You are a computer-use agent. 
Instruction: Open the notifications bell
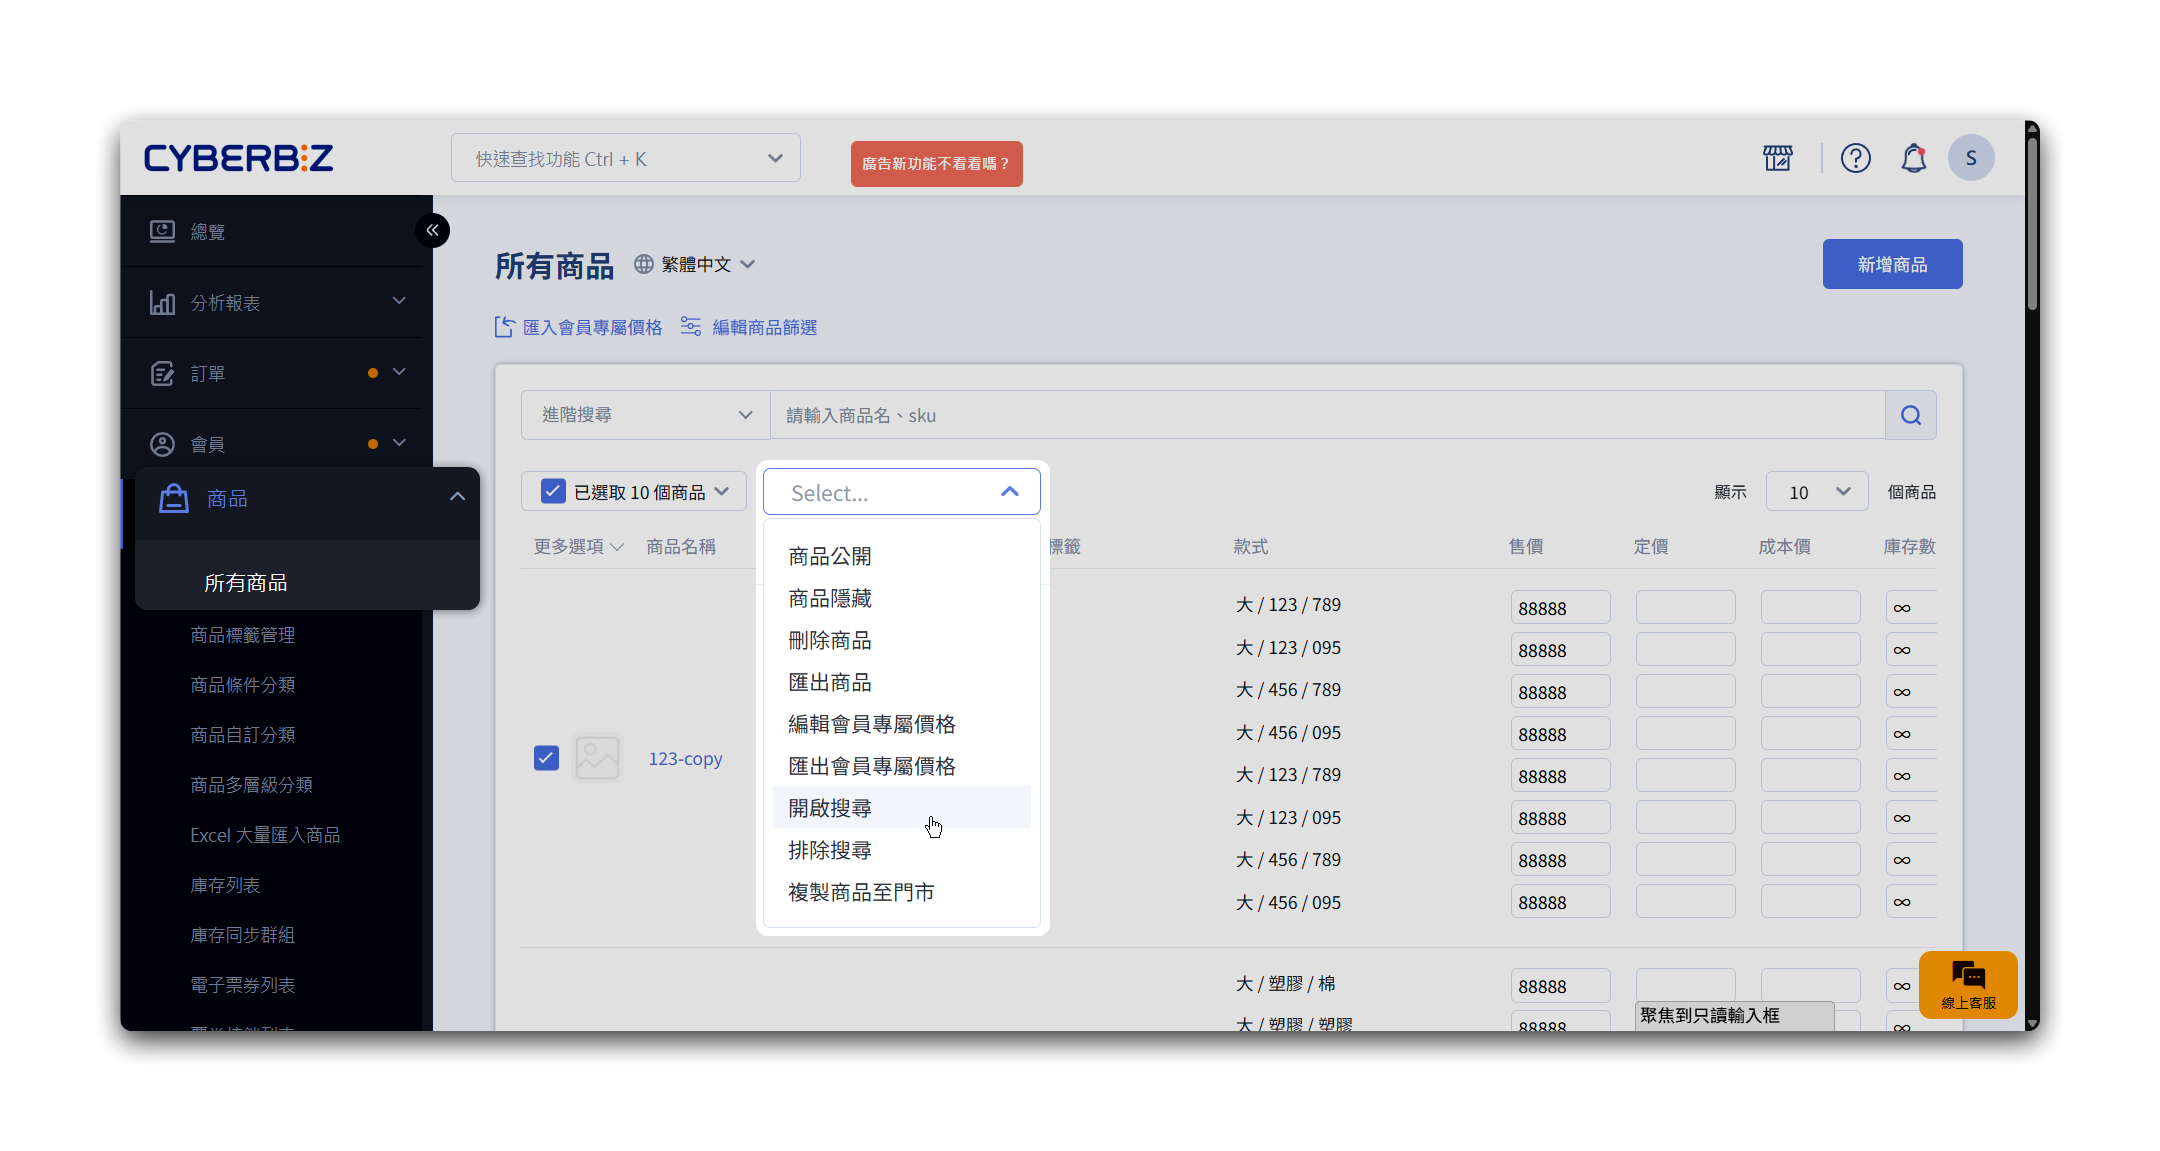[x=1913, y=158]
